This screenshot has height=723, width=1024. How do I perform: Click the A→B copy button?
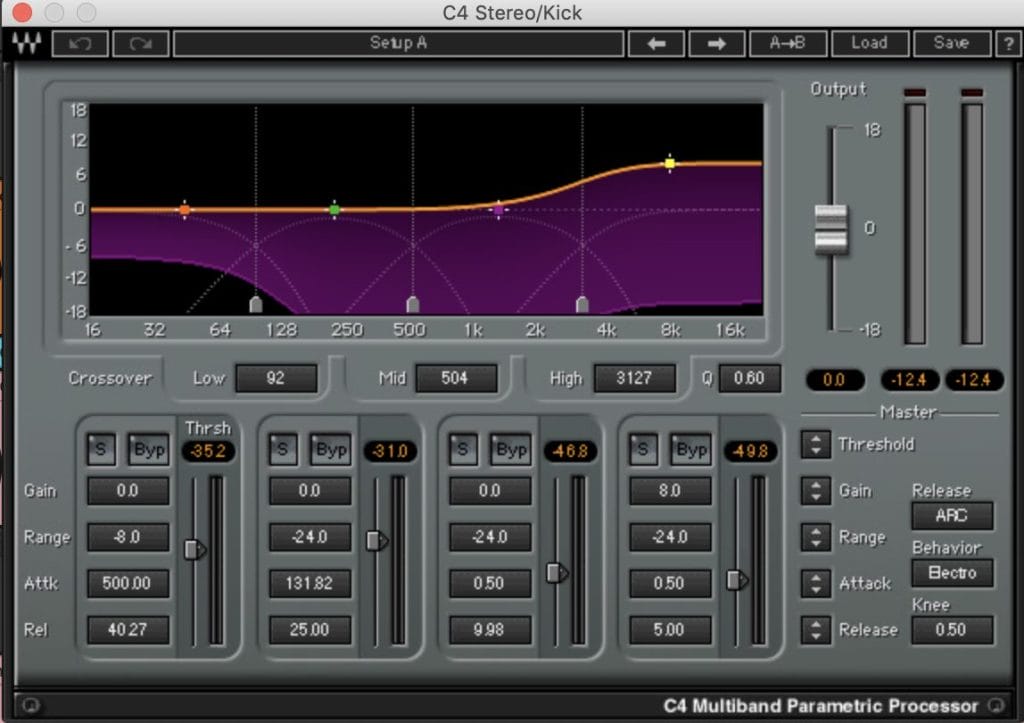click(x=788, y=43)
